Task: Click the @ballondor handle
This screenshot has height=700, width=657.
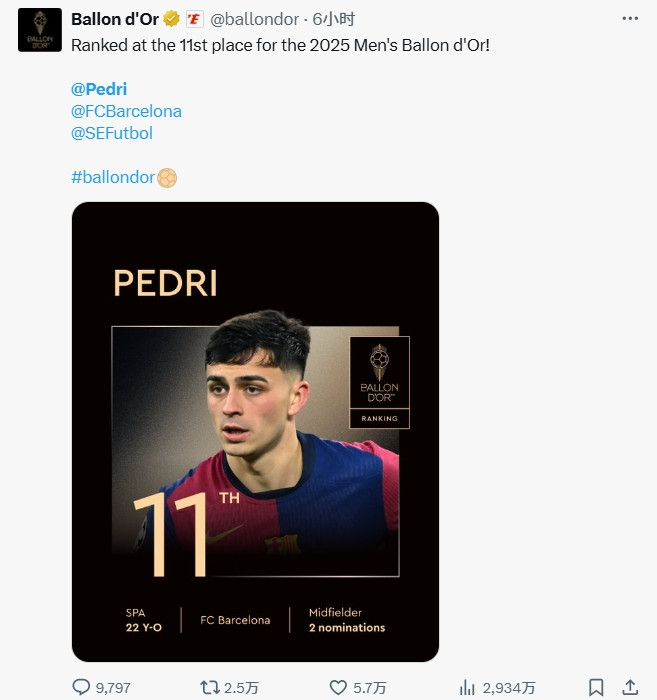Action: click(x=254, y=19)
